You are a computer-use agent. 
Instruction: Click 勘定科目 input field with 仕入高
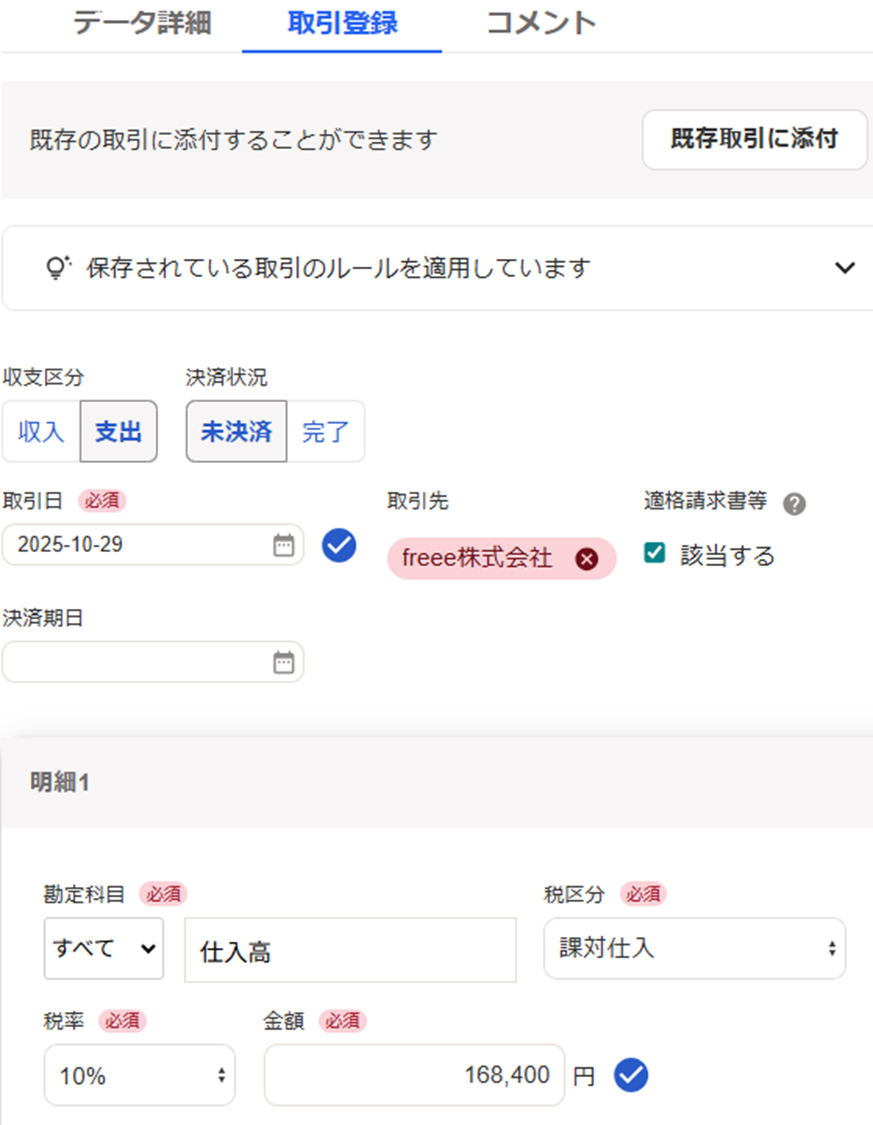tap(350, 951)
